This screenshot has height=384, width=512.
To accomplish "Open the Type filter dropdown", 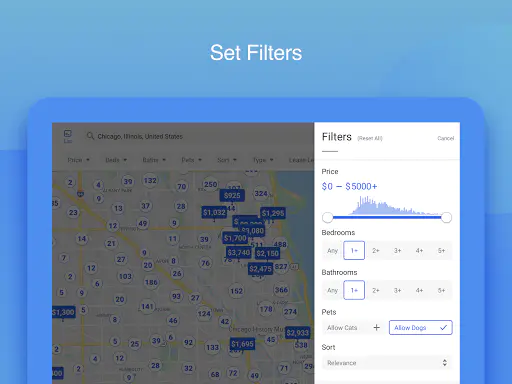I will 263,160.
